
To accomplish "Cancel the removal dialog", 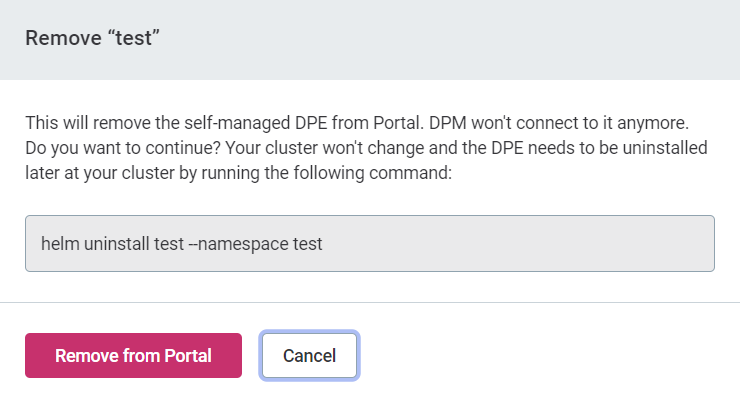I will click(x=309, y=356).
